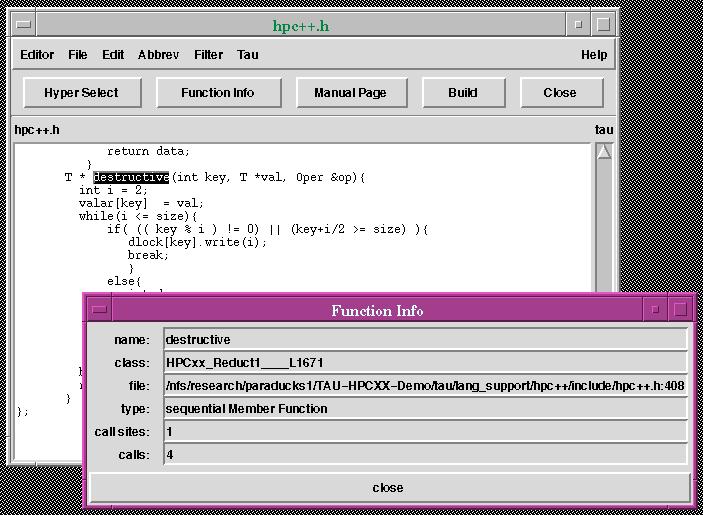Click the Function Info button

coord(219,93)
